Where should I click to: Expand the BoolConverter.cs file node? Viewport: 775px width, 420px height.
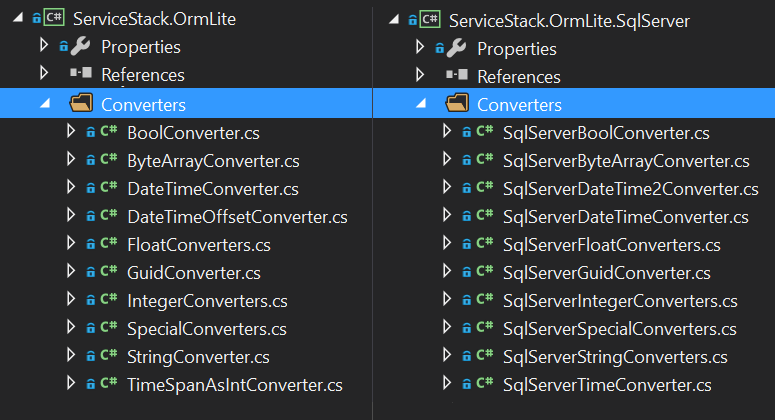pyautogui.click(x=71, y=131)
